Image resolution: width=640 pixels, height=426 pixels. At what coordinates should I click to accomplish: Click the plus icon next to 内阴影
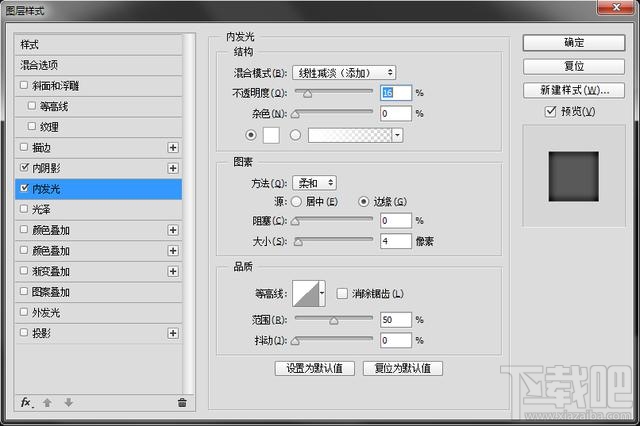[173, 168]
